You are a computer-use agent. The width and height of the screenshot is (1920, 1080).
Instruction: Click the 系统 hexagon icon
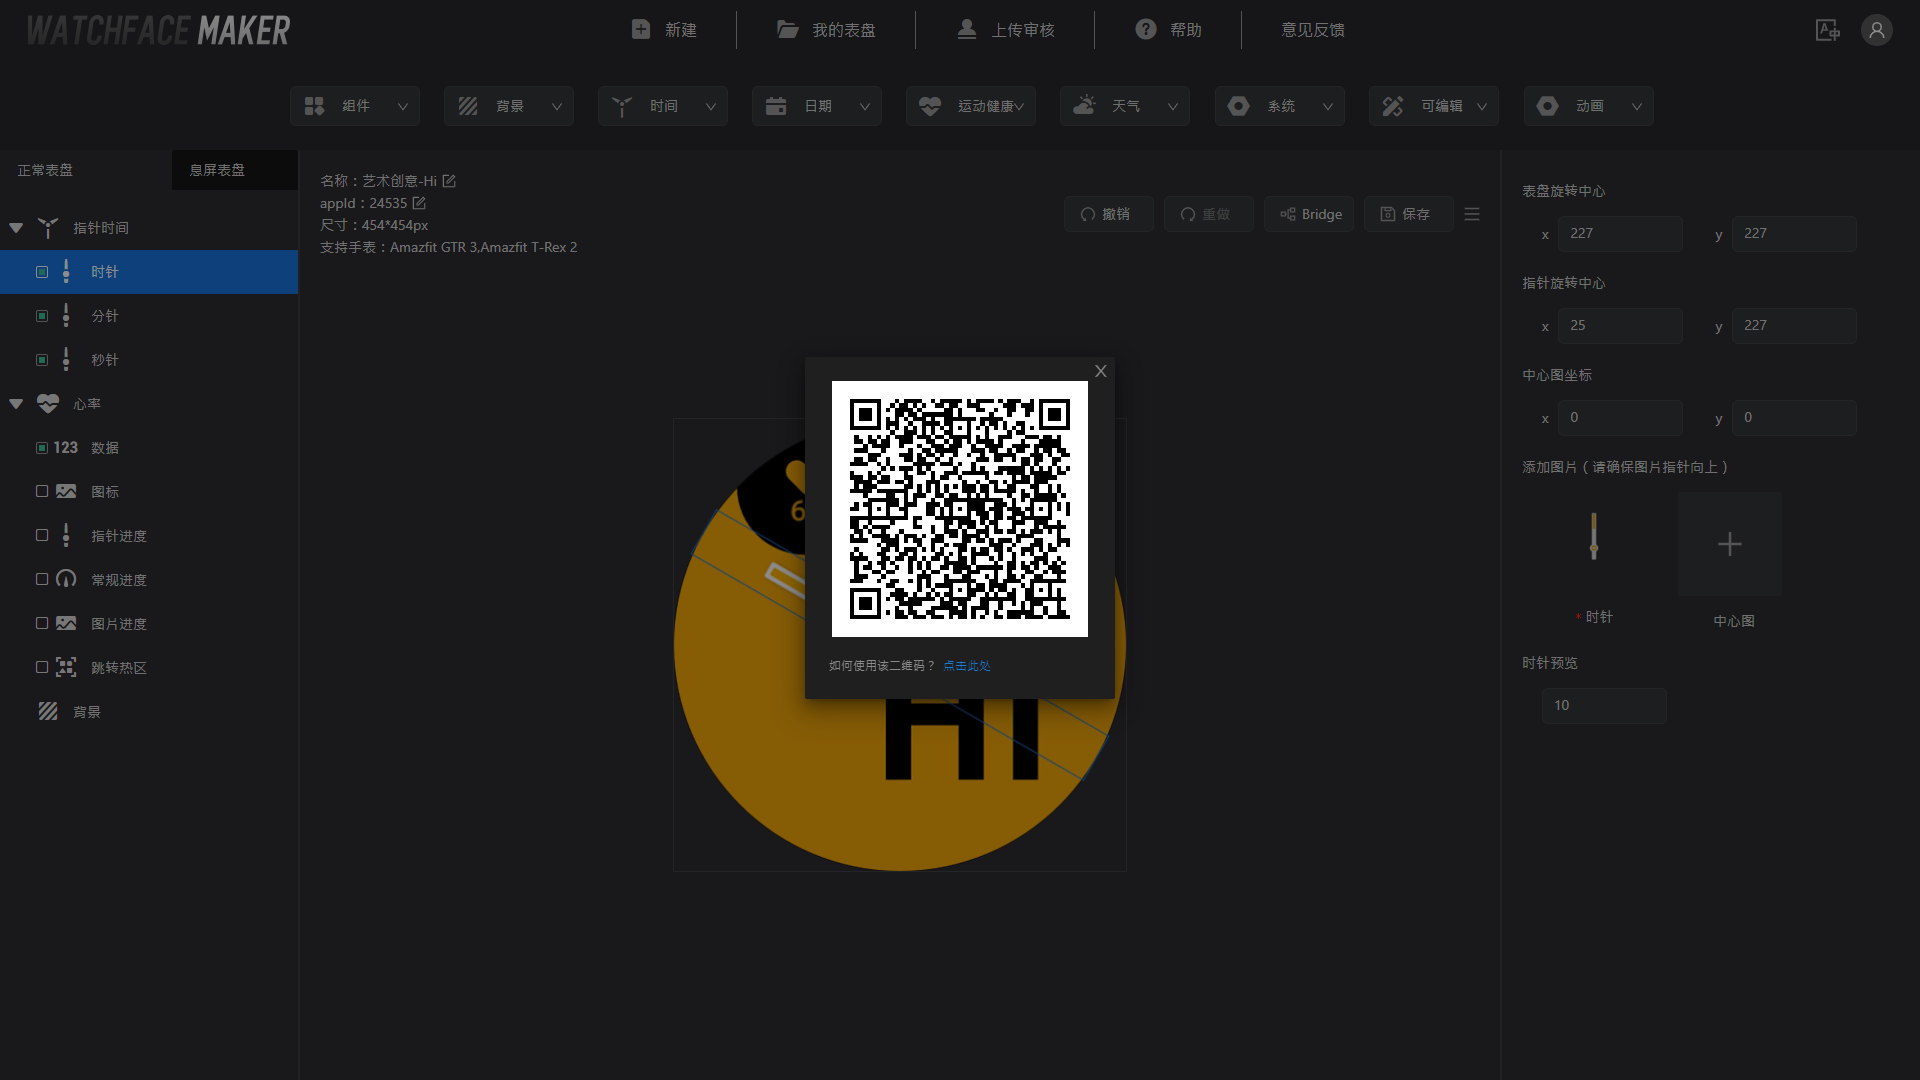tap(1239, 106)
